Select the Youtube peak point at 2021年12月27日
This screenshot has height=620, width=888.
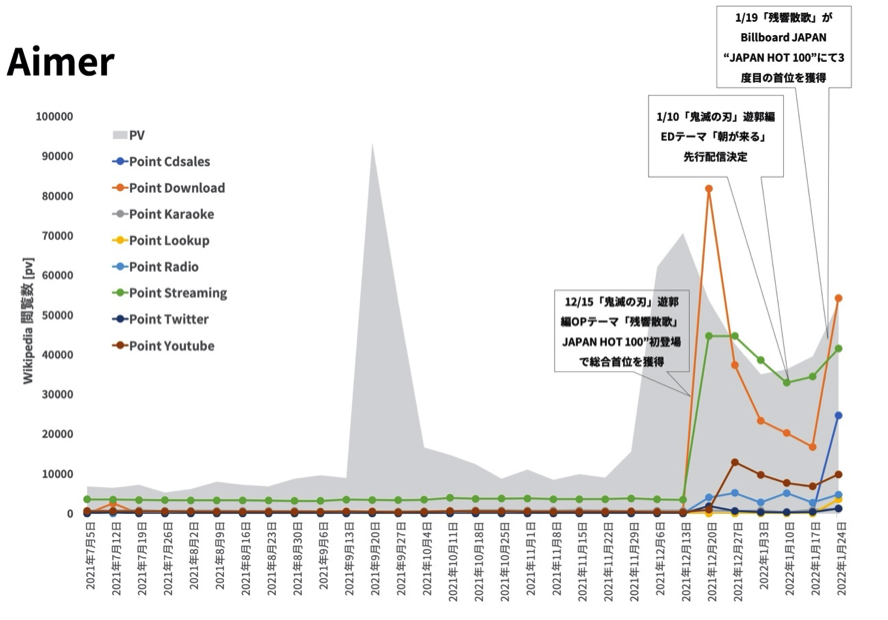pos(735,462)
